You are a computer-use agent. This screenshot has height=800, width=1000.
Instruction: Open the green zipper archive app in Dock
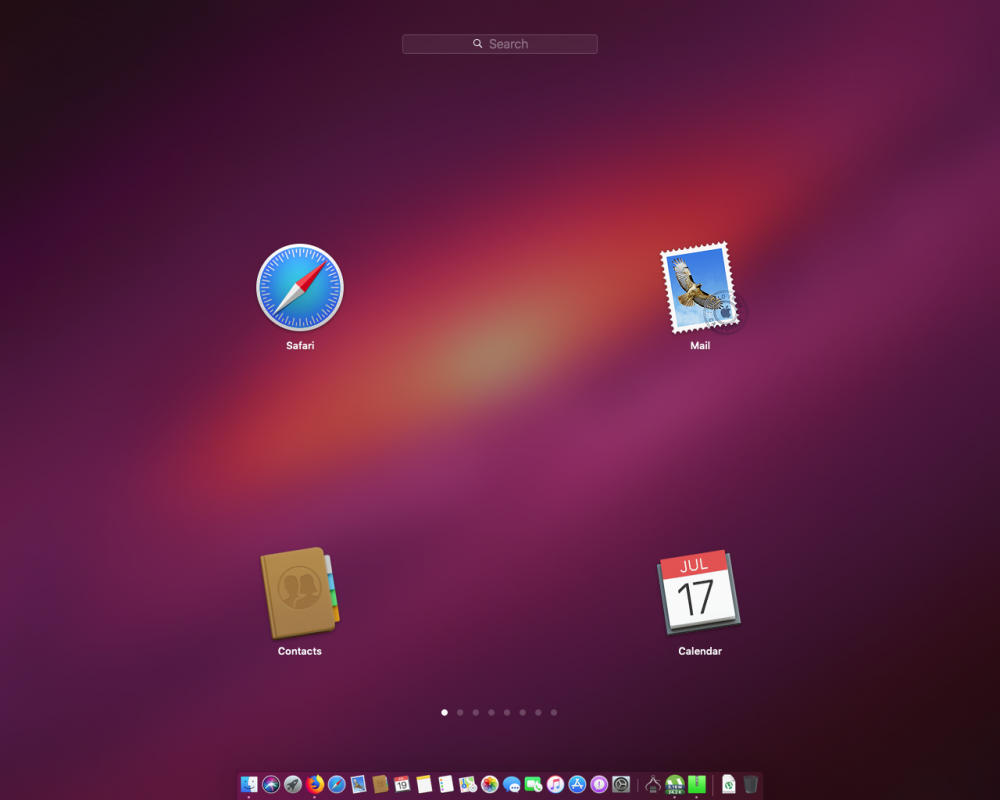(x=697, y=784)
